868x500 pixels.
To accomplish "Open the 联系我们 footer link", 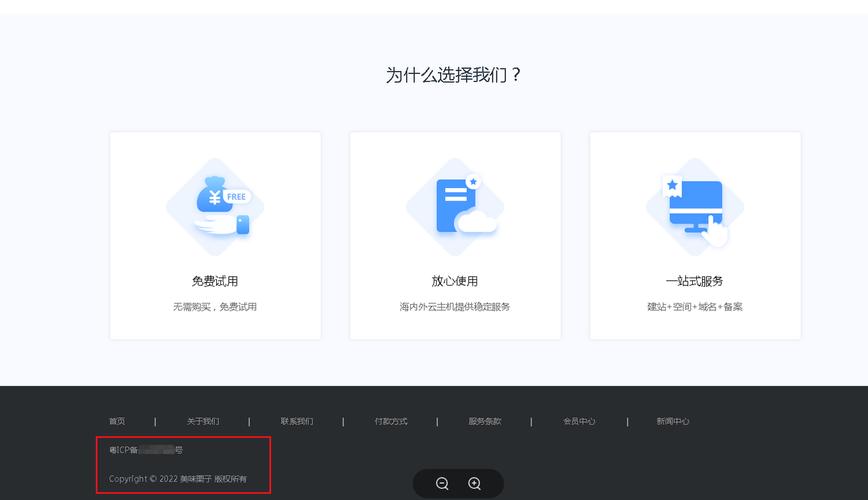I will [x=297, y=421].
